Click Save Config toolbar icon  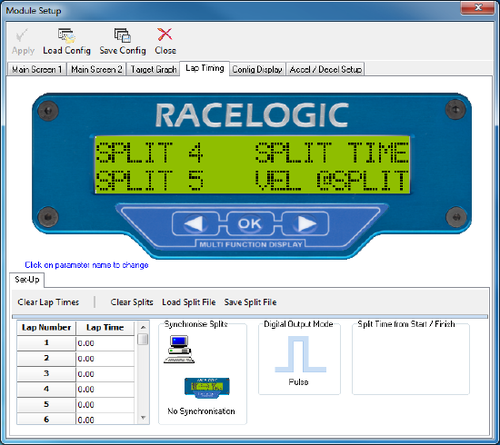(x=122, y=35)
